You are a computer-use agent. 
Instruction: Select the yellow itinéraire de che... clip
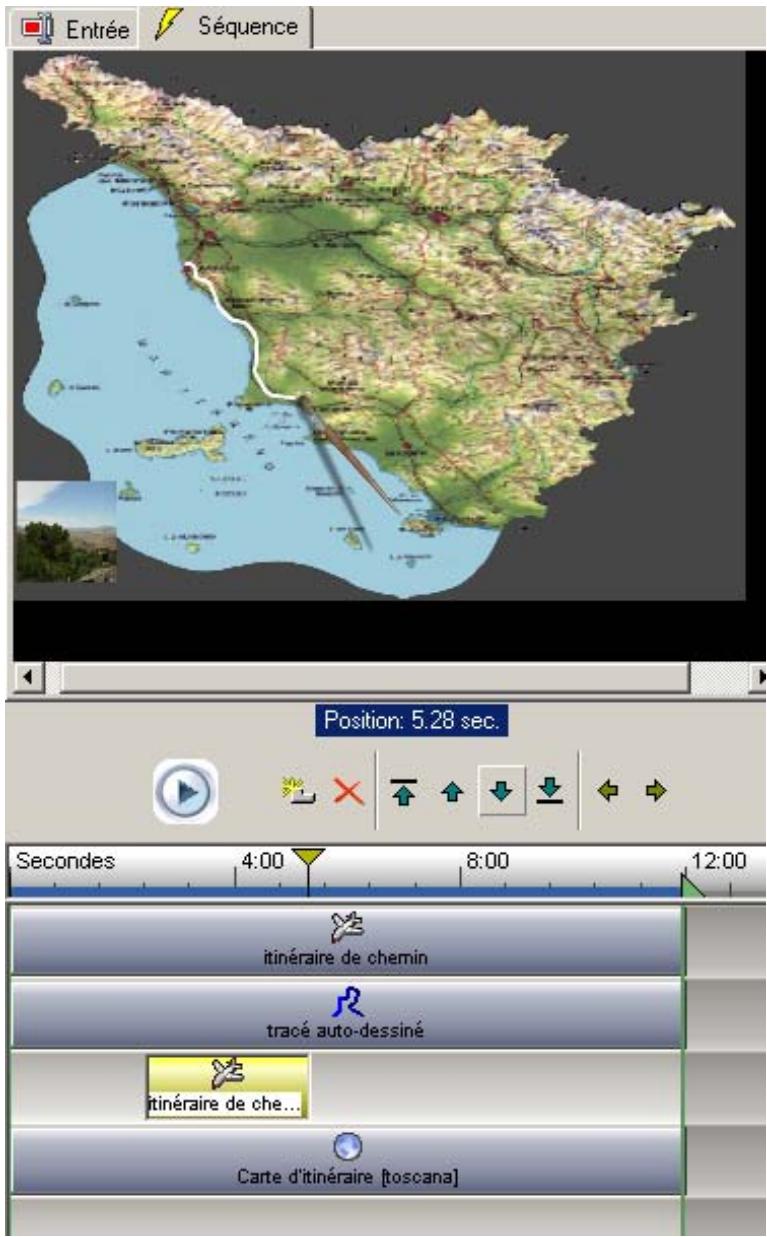[x=227, y=1087]
